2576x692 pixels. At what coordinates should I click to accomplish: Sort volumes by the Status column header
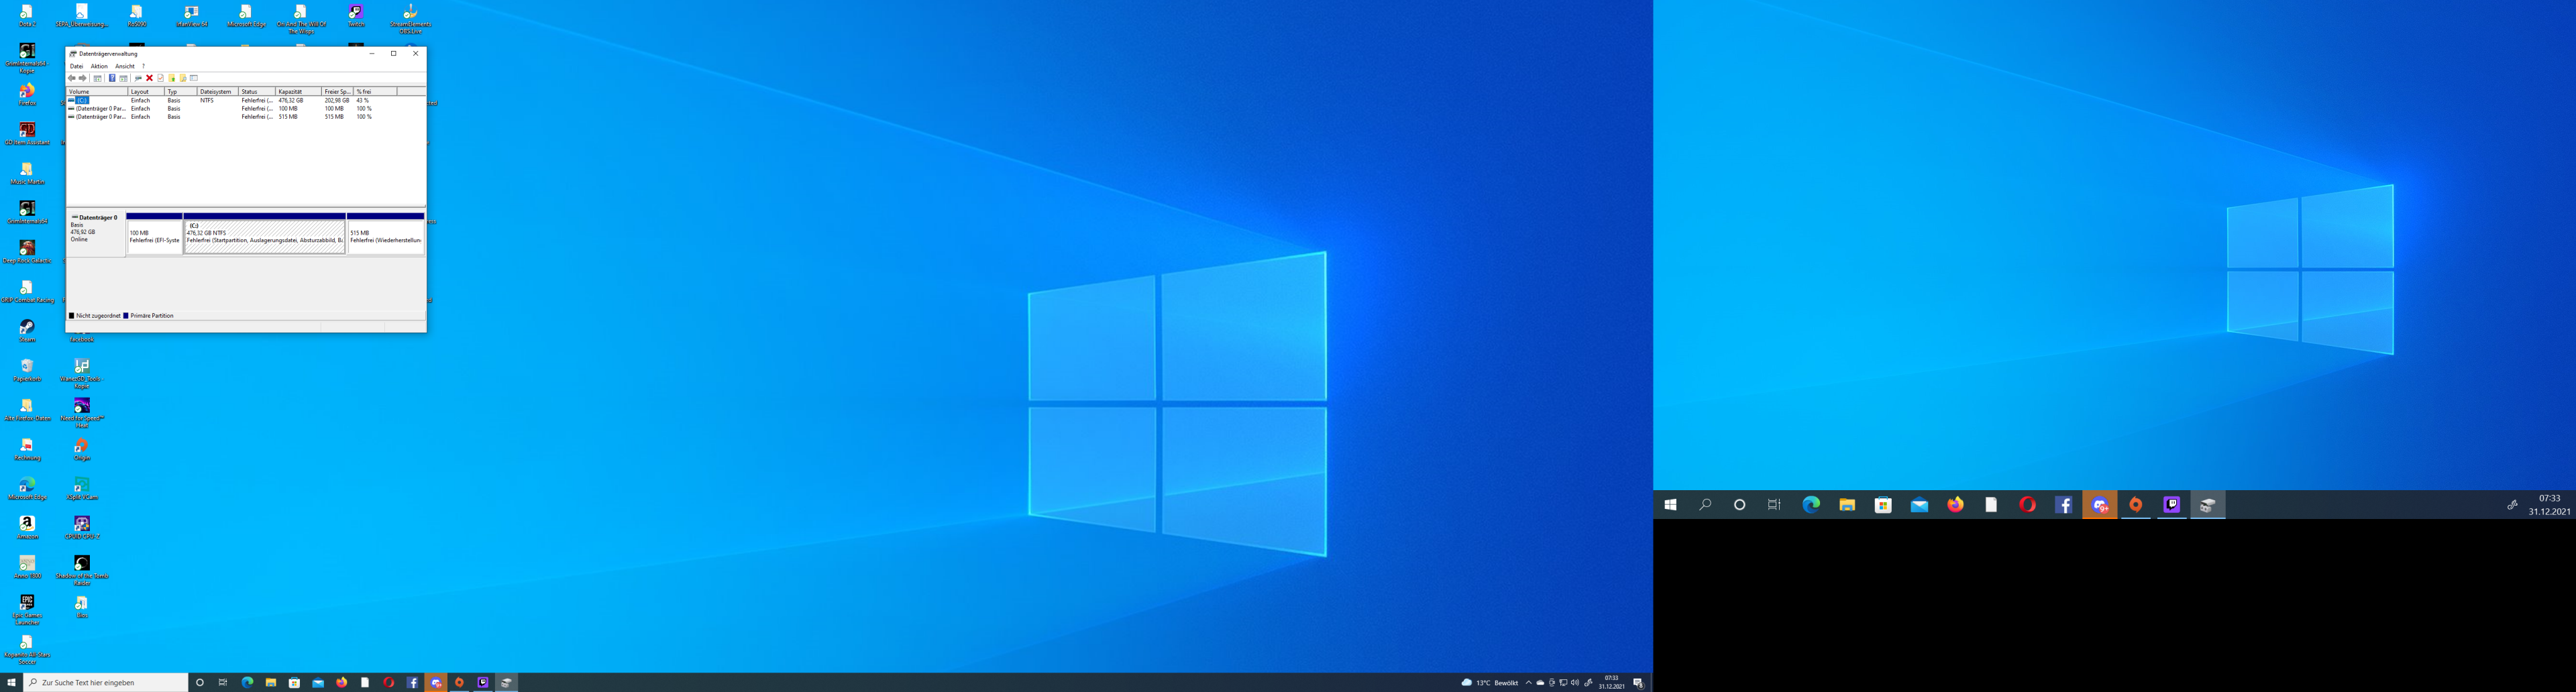[257, 92]
